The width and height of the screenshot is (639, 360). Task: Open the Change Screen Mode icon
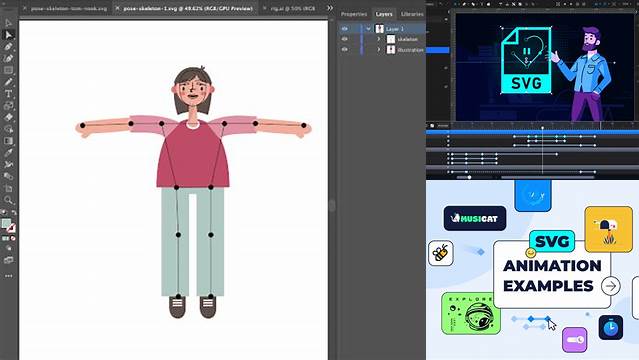click(9, 260)
